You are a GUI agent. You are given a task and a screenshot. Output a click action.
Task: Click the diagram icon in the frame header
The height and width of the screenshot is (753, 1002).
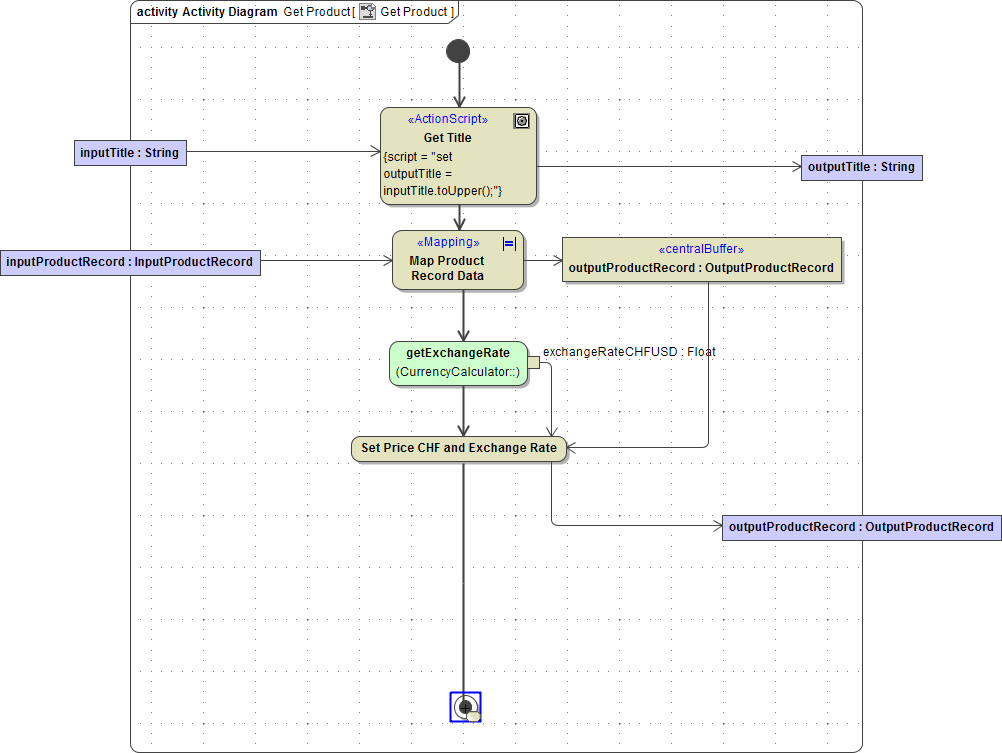point(367,11)
